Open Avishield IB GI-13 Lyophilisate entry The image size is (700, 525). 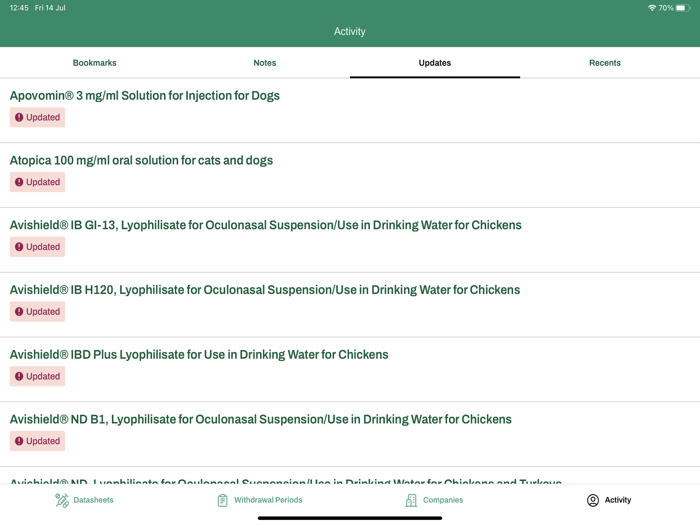(266, 225)
